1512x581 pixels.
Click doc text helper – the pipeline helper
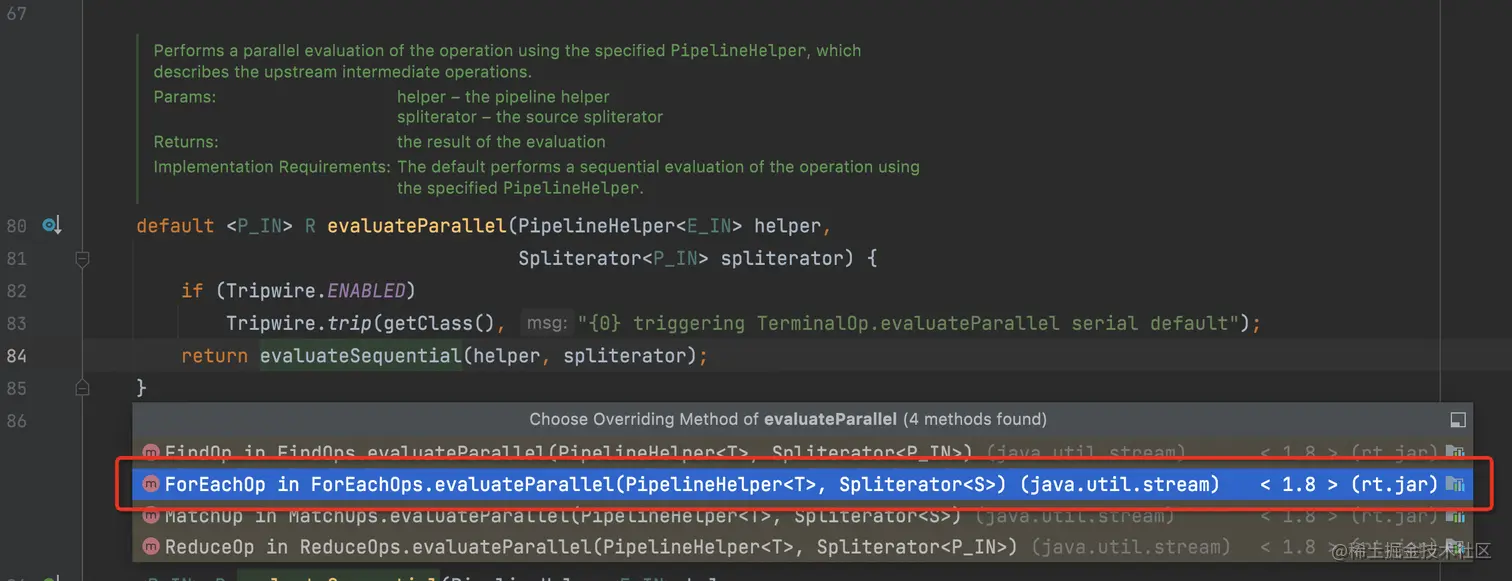pyautogui.click(x=503, y=97)
